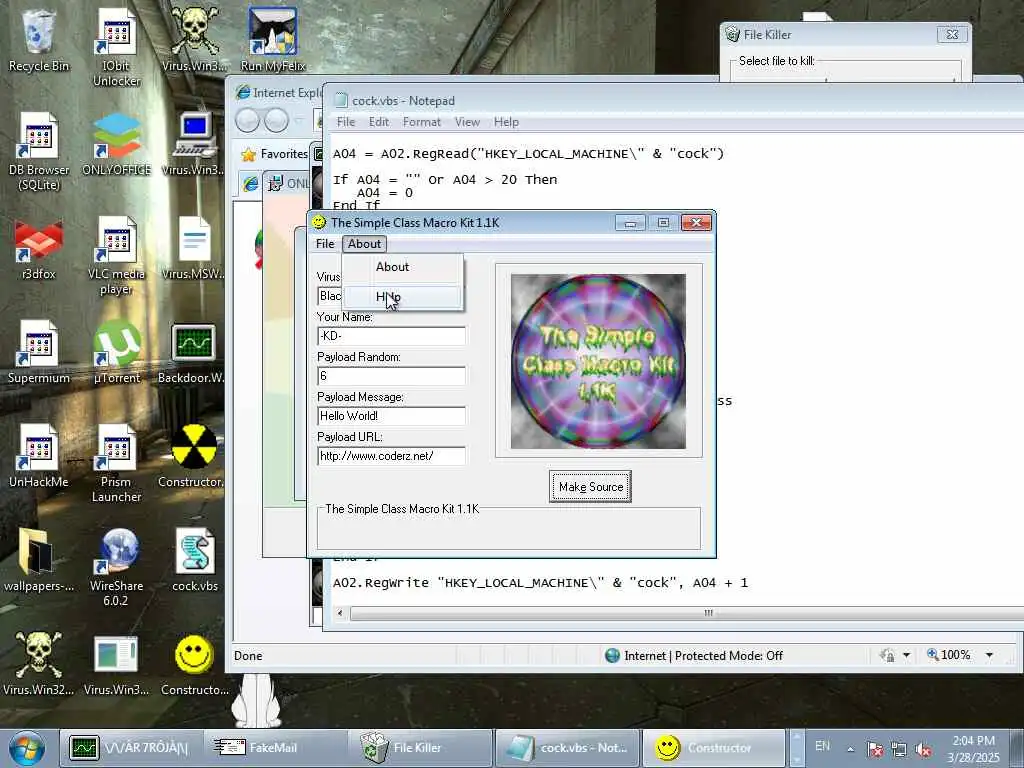The height and width of the screenshot is (768, 1024).
Task: Select the Virus.Win3 computer desktop icon
Action: [193, 144]
